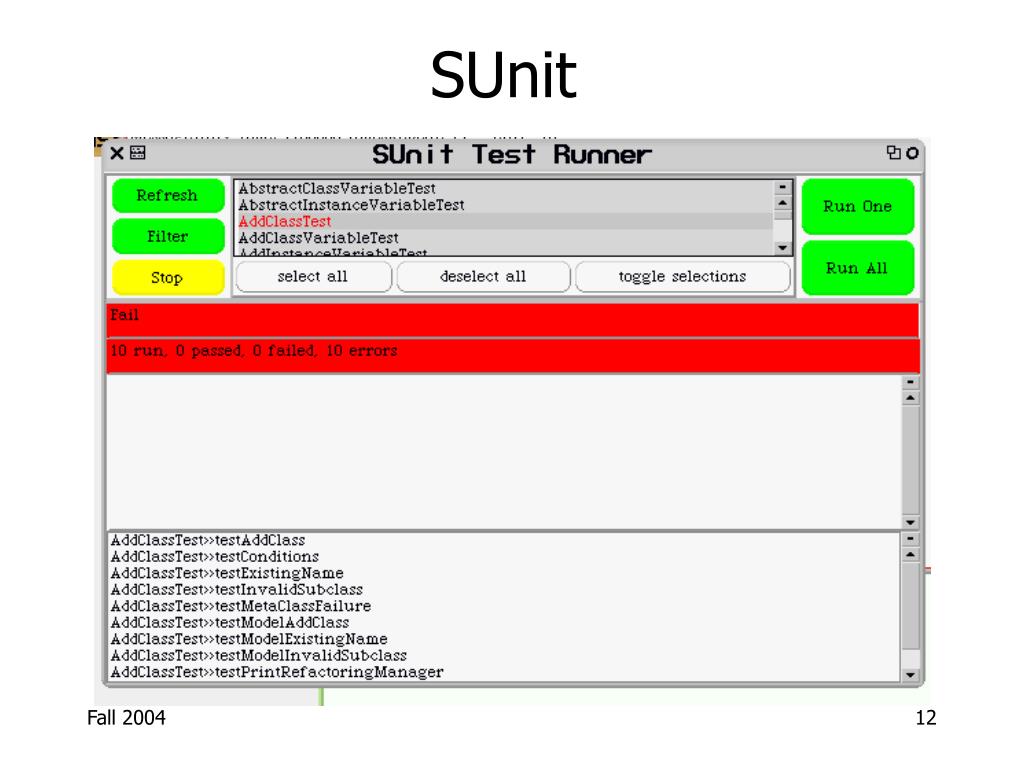Select AbstractInstanceVariableTest in the test class list
The image size is (1024, 768).
(504, 204)
